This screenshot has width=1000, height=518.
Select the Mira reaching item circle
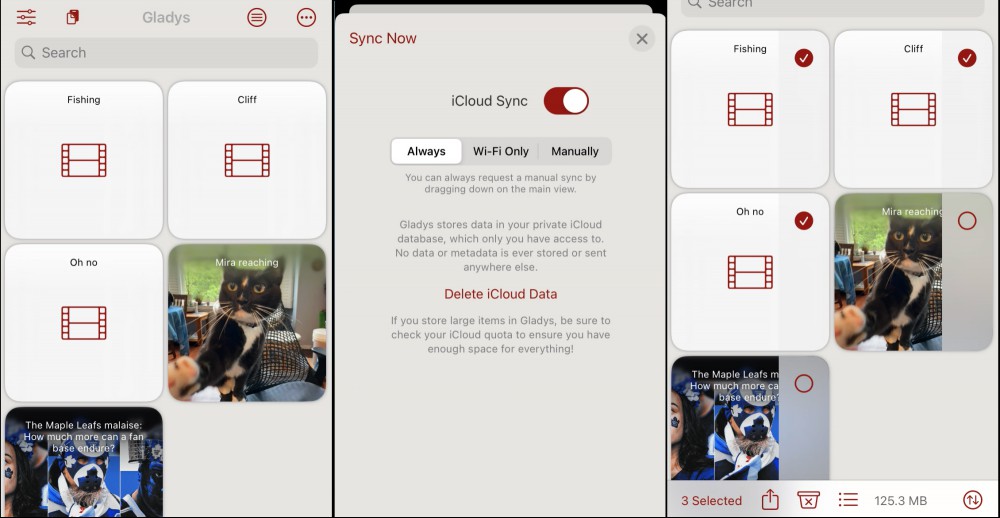click(967, 221)
